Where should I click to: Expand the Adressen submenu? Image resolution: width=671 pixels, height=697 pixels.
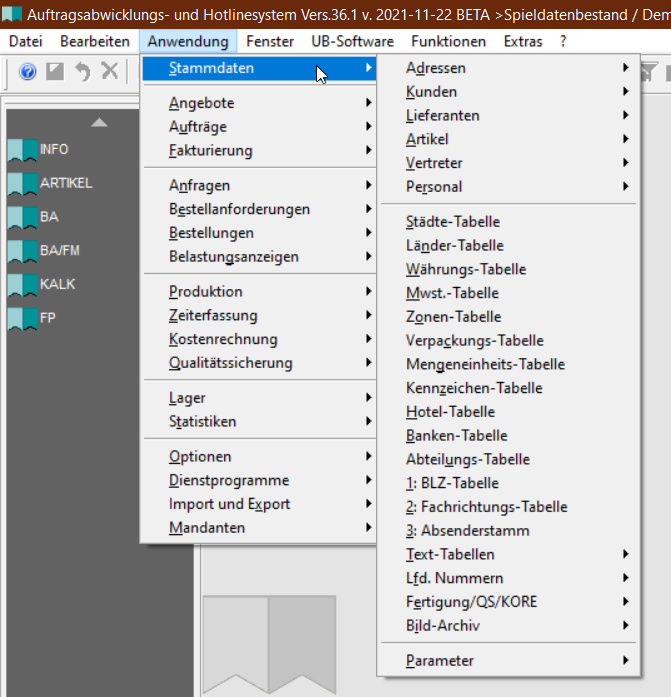[x=436, y=68]
